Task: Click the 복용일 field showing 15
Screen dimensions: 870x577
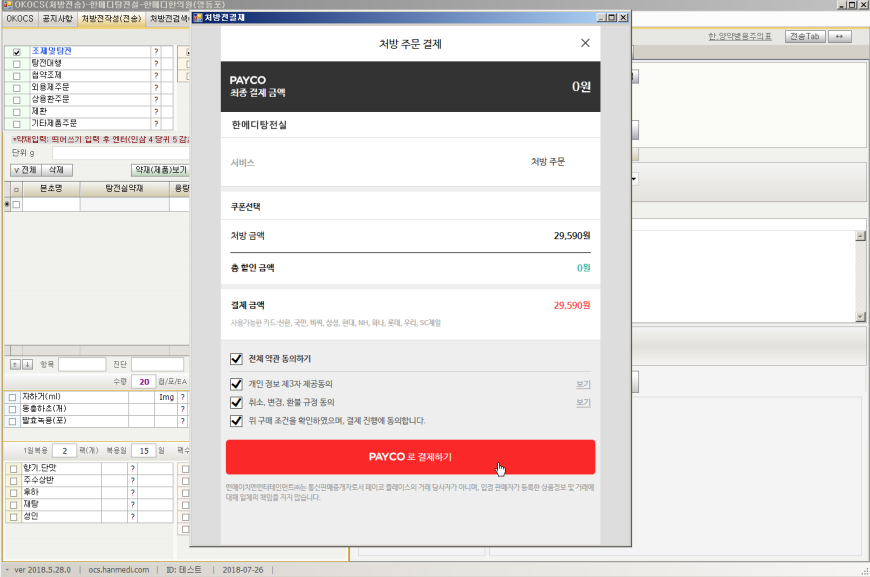Action: [144, 451]
